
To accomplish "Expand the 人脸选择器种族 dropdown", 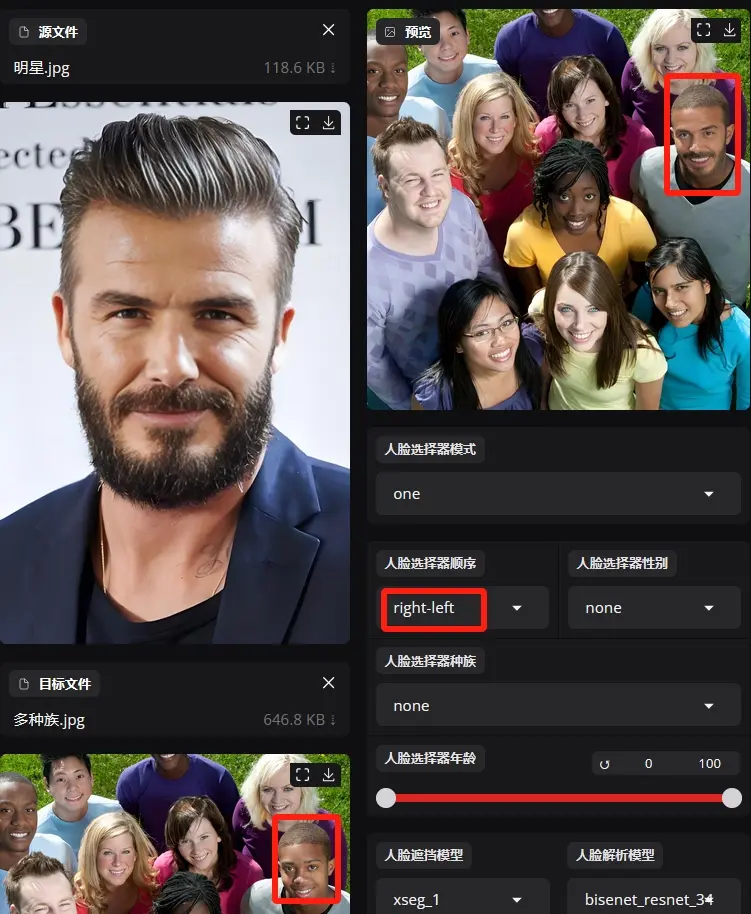I will (x=708, y=706).
